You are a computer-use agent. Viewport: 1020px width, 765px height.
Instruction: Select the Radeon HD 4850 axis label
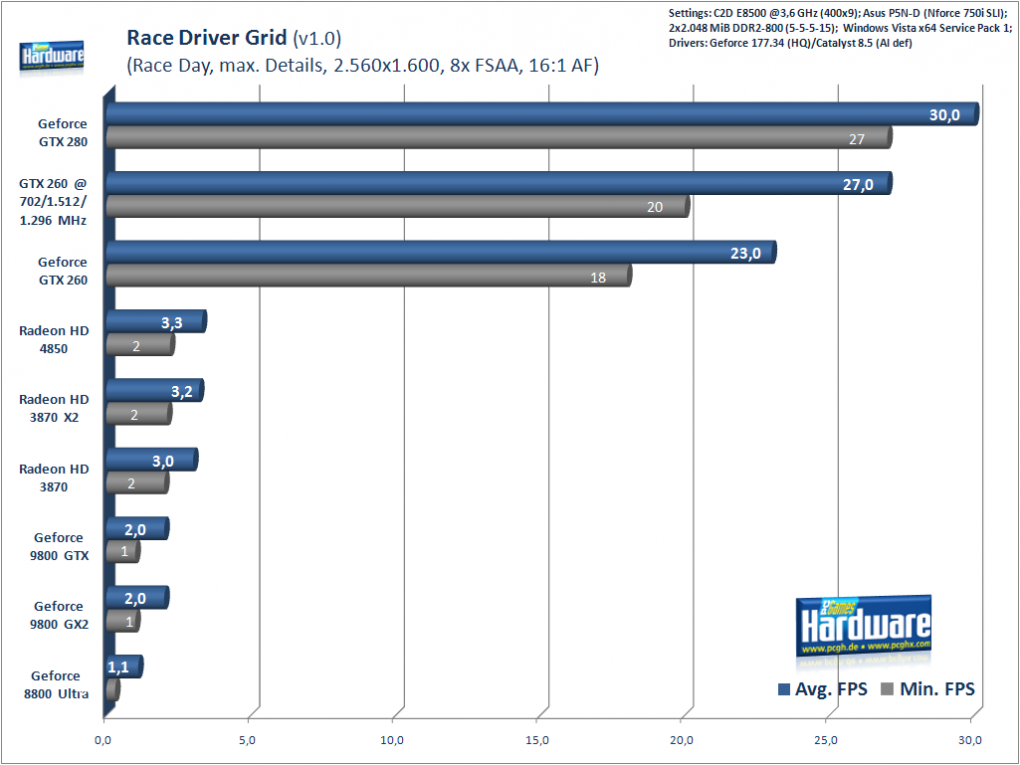click(54, 340)
